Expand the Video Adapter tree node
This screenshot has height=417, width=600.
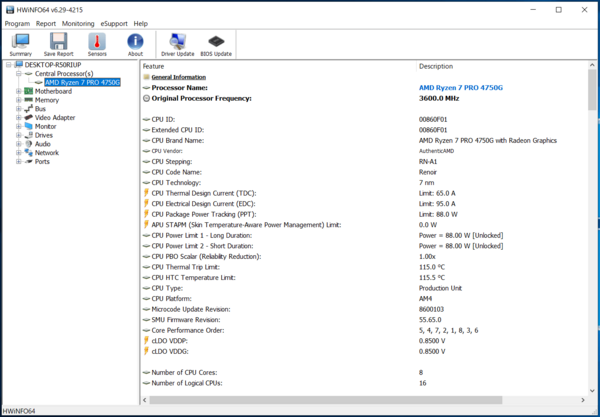click(x=18, y=118)
